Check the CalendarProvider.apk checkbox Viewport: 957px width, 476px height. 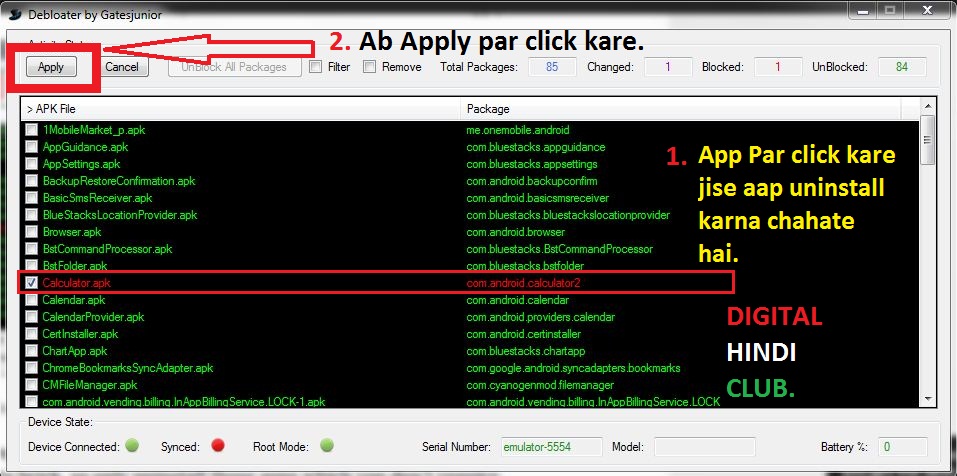pos(31,317)
